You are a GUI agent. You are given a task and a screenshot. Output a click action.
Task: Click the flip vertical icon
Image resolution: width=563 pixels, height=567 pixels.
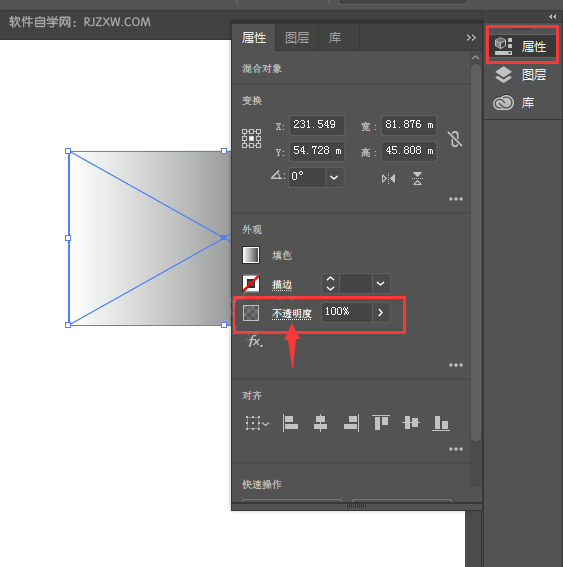tap(417, 179)
